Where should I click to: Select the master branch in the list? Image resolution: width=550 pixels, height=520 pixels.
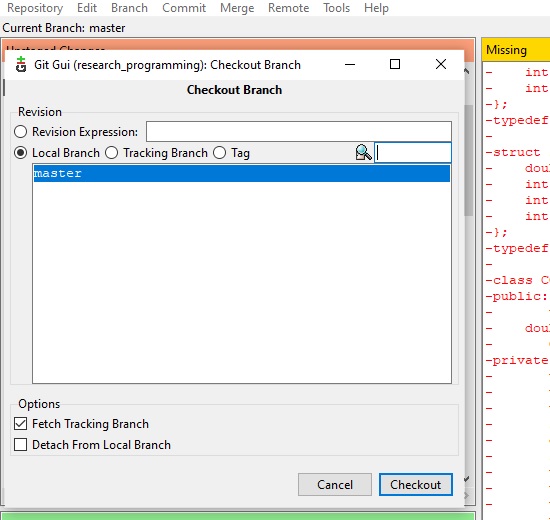click(241, 173)
